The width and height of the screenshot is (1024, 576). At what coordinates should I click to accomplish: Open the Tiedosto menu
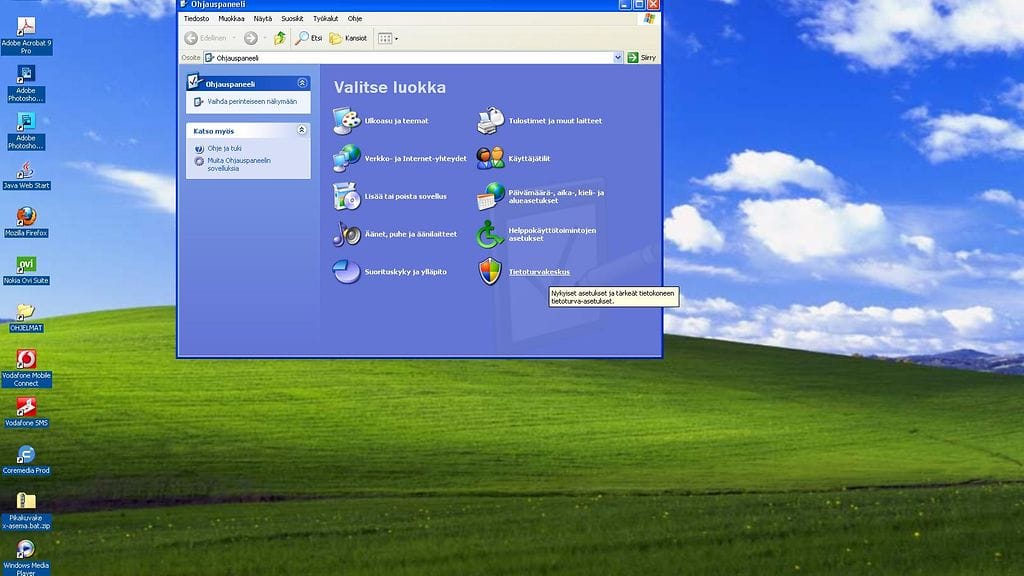[196, 18]
